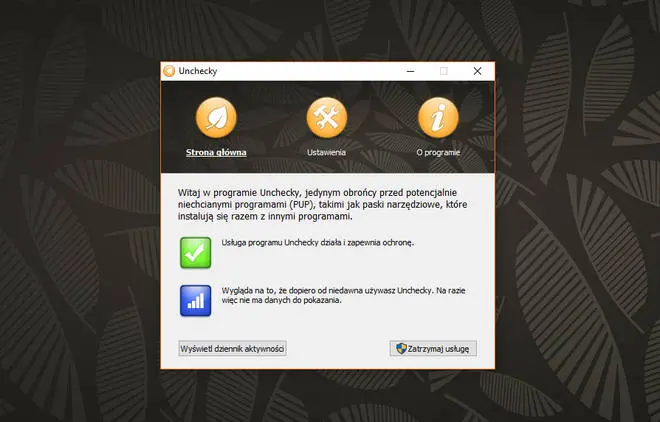This screenshot has height=422, width=660.
Task: Switch to the O programie tab label
Action: click(438, 152)
